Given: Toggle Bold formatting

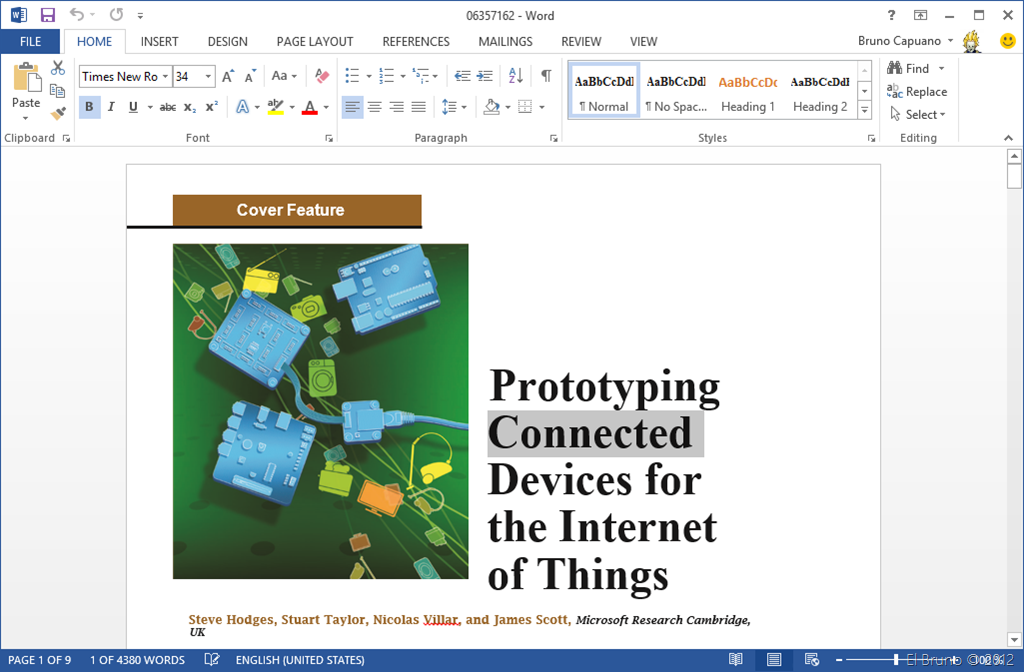Looking at the screenshot, I should point(89,107).
